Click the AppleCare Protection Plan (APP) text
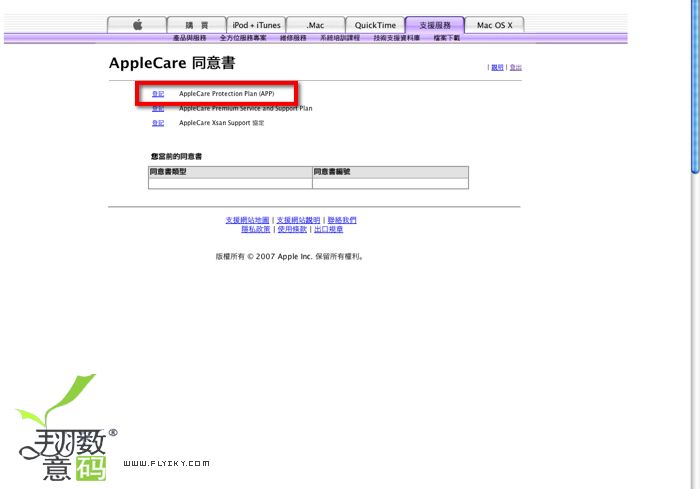700x489 pixels. pyautogui.click(x=226, y=94)
